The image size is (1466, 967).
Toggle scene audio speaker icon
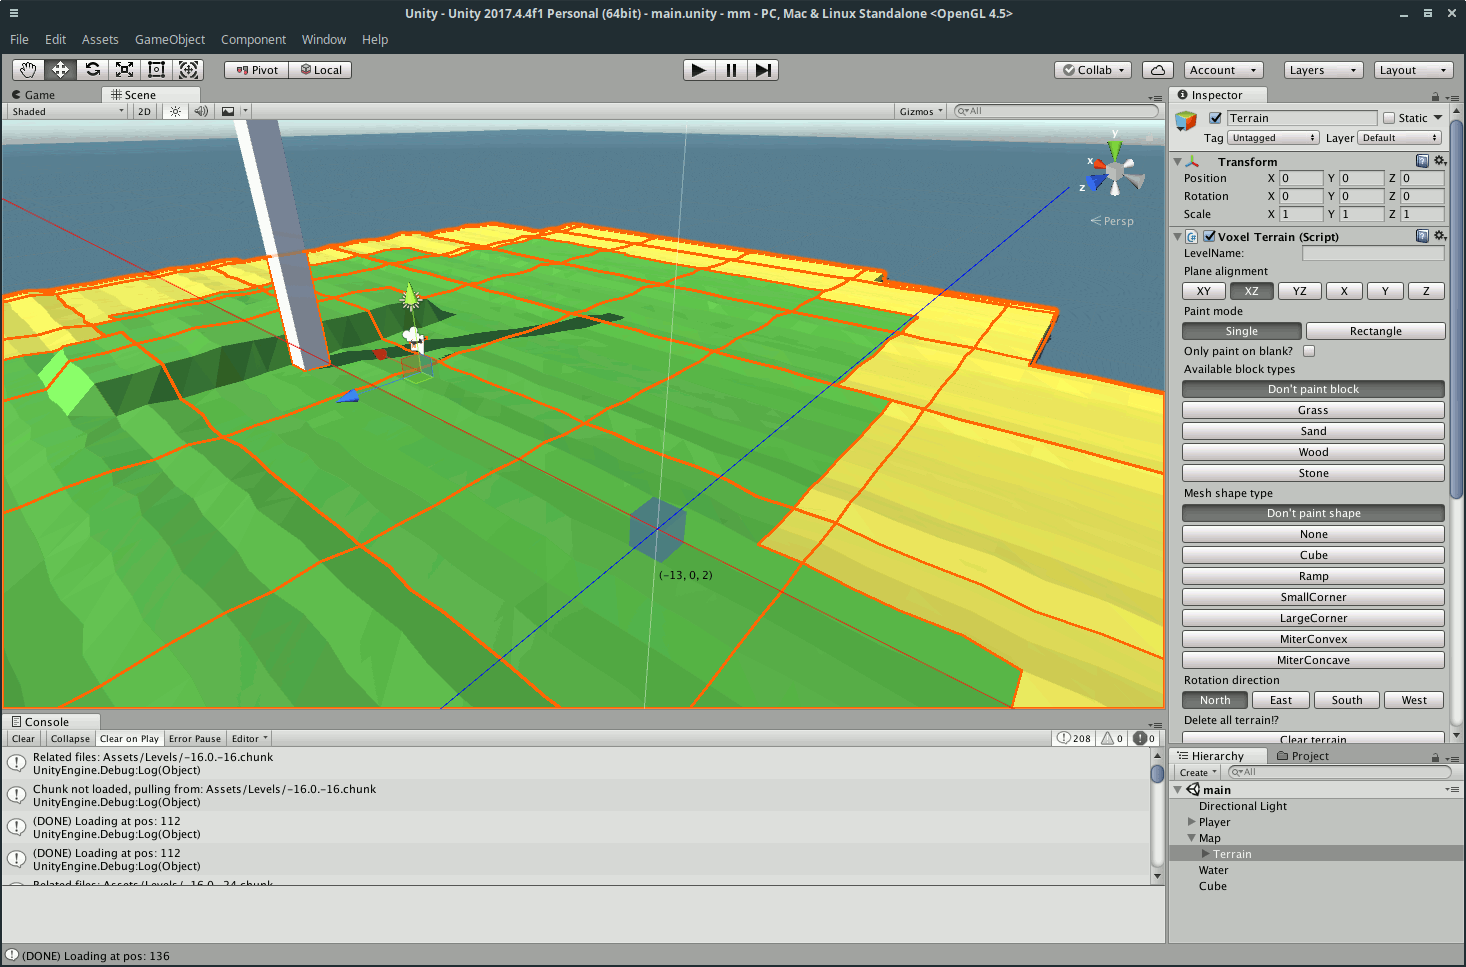tap(201, 111)
